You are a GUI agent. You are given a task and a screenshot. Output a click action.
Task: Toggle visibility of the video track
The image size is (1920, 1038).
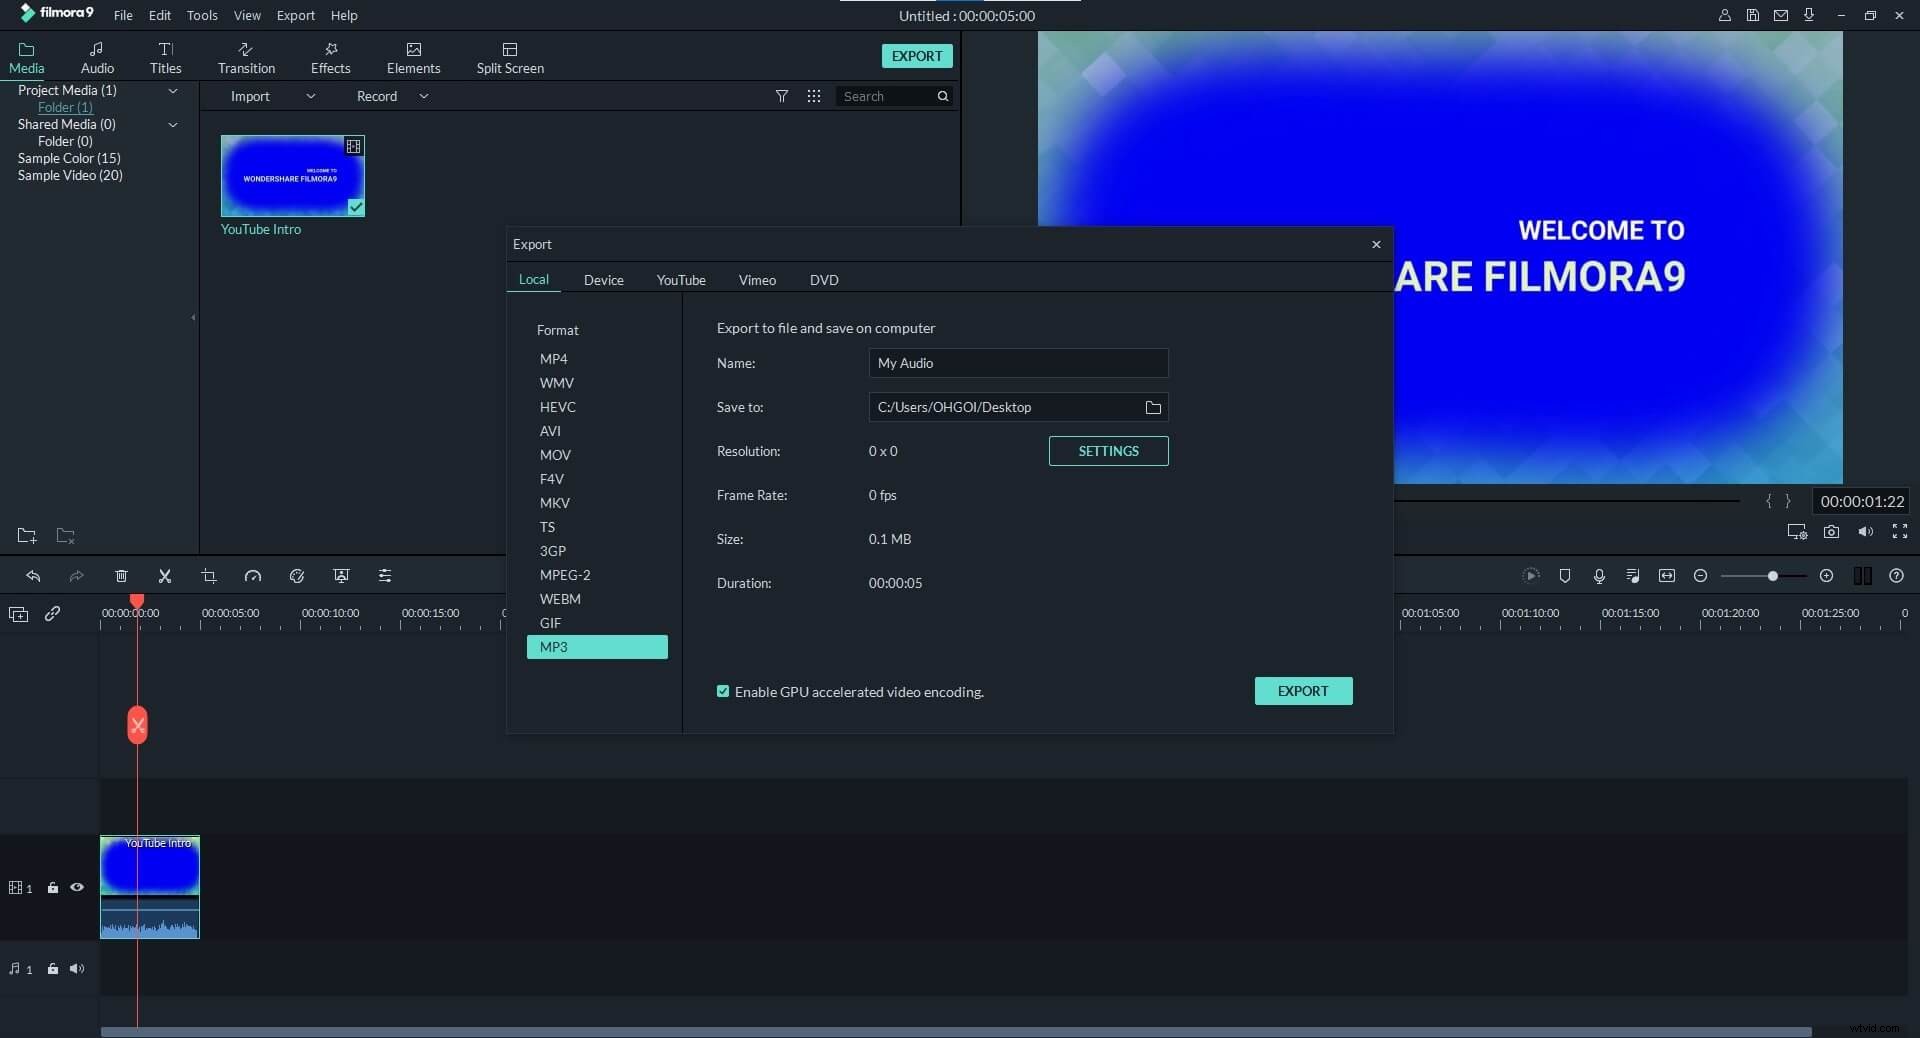point(77,888)
